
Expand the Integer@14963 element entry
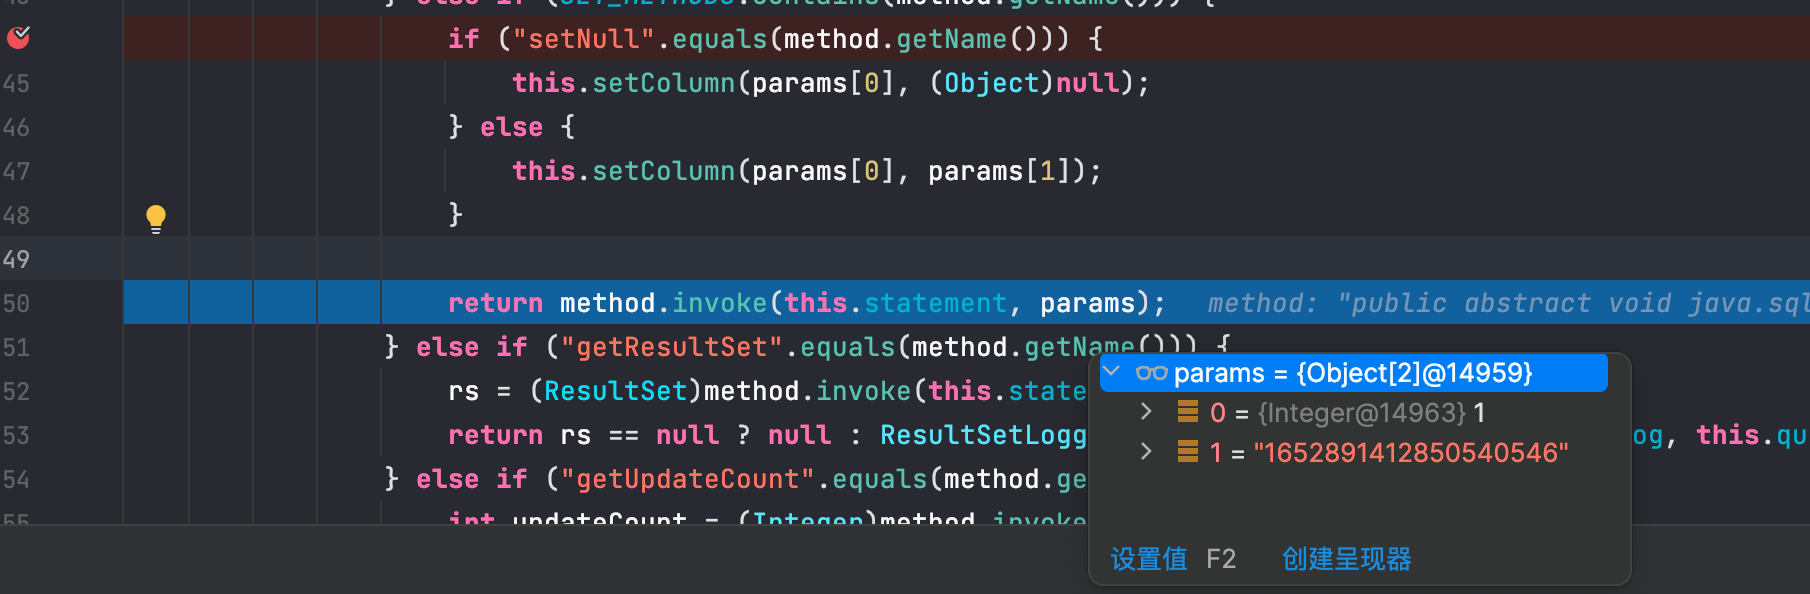click(x=1146, y=412)
